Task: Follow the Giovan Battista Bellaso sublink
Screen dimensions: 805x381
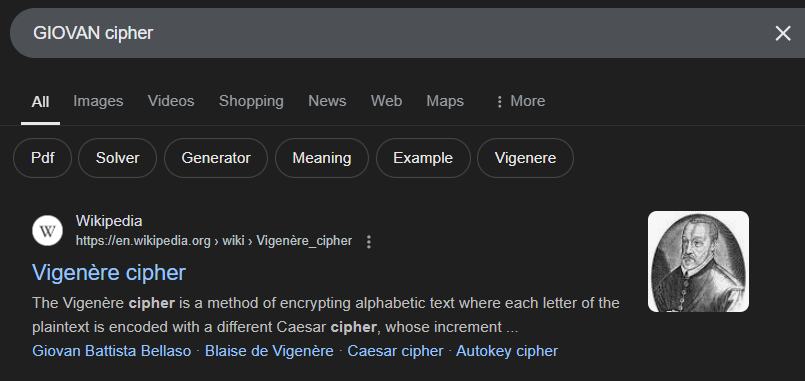Action: (111, 351)
